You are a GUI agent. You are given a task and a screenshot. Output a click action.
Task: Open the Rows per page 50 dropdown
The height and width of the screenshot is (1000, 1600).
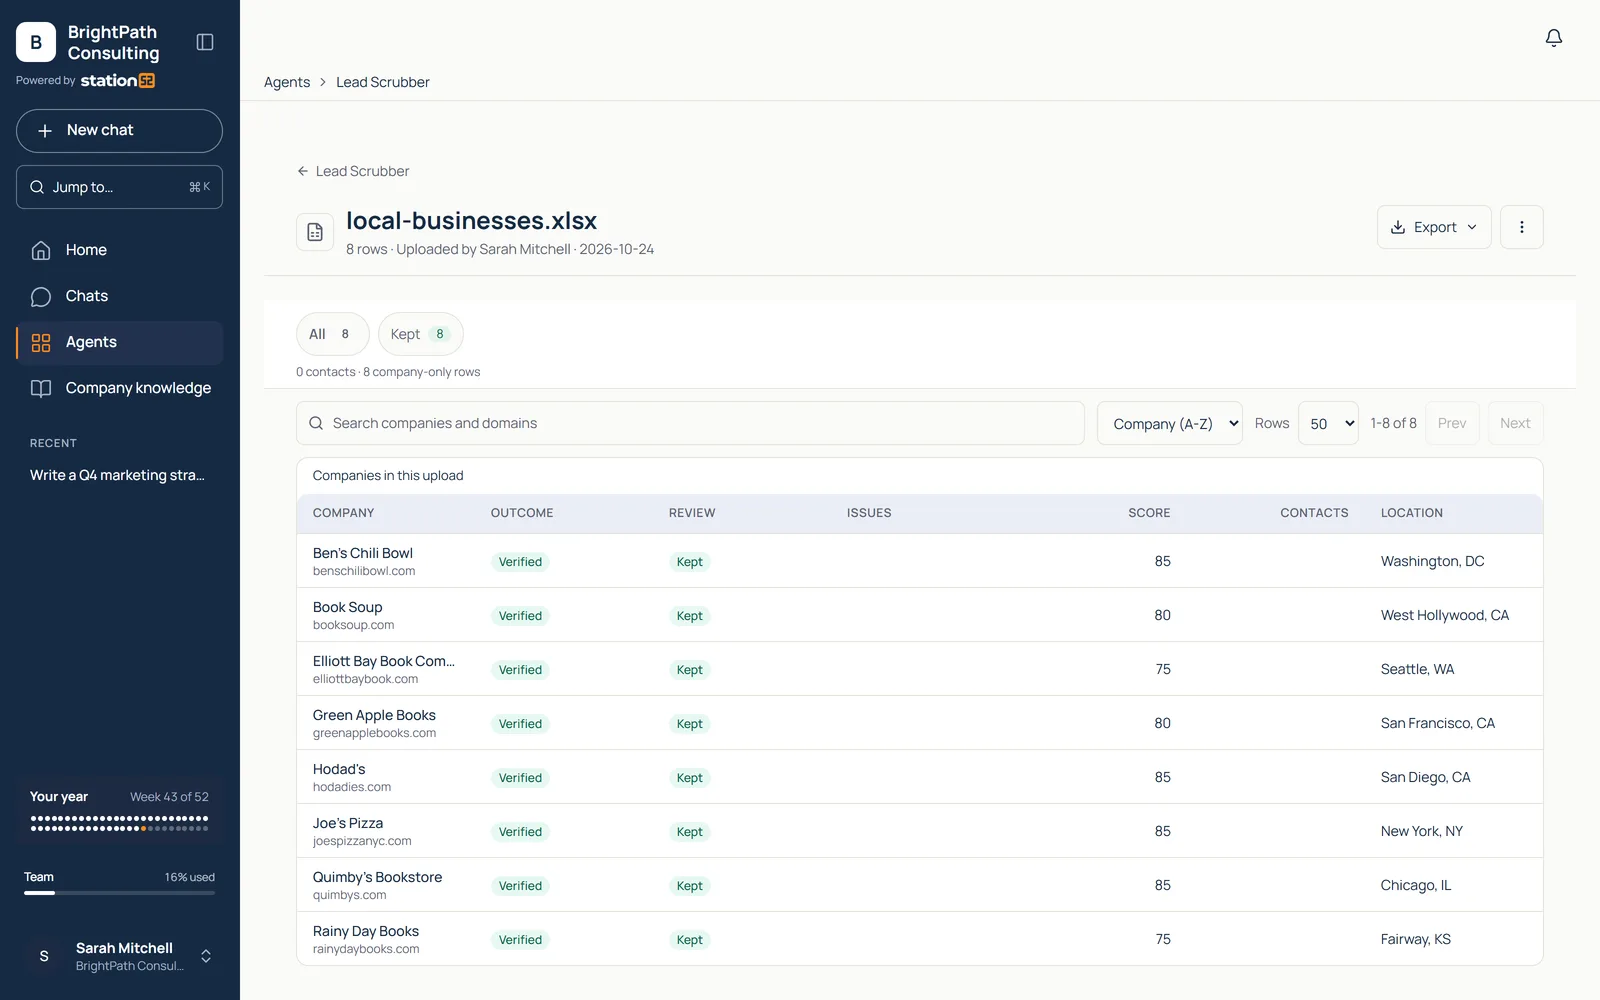pyautogui.click(x=1328, y=423)
